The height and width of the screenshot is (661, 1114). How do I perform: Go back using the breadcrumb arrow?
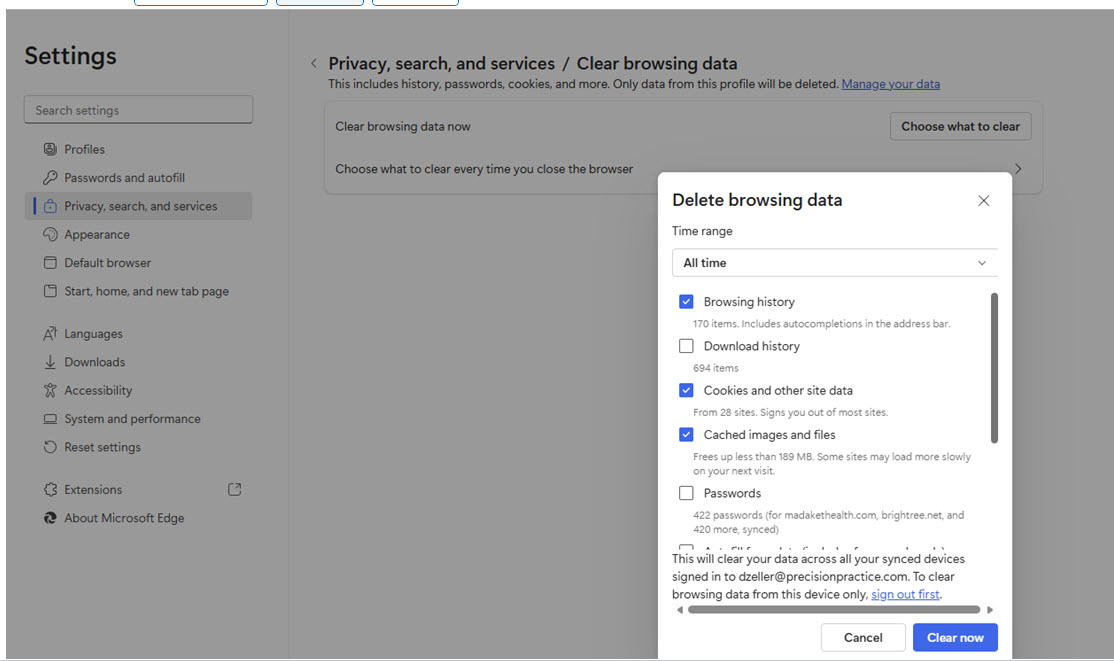314,64
